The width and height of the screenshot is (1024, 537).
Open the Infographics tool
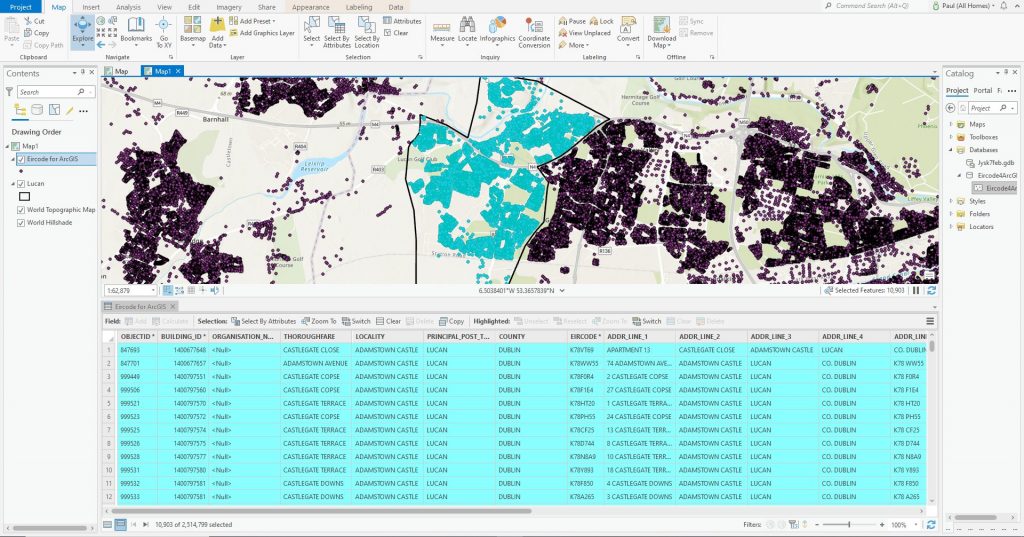(497, 30)
